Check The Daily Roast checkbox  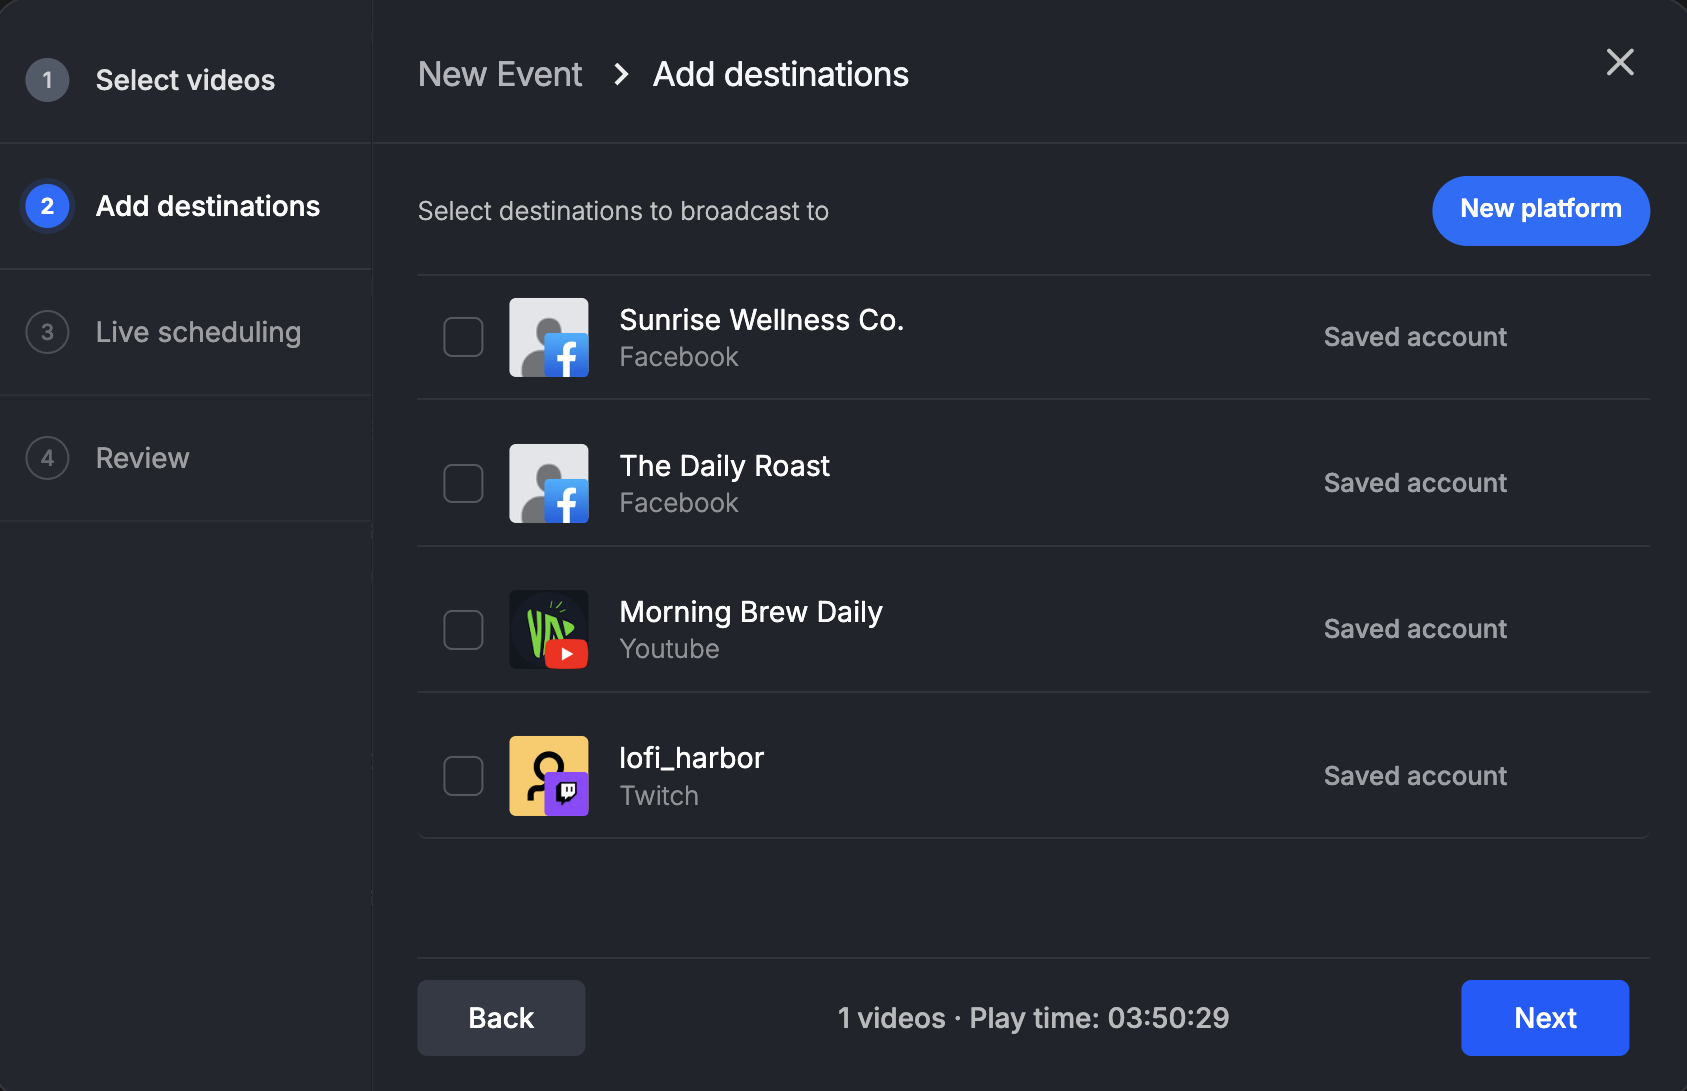point(463,483)
